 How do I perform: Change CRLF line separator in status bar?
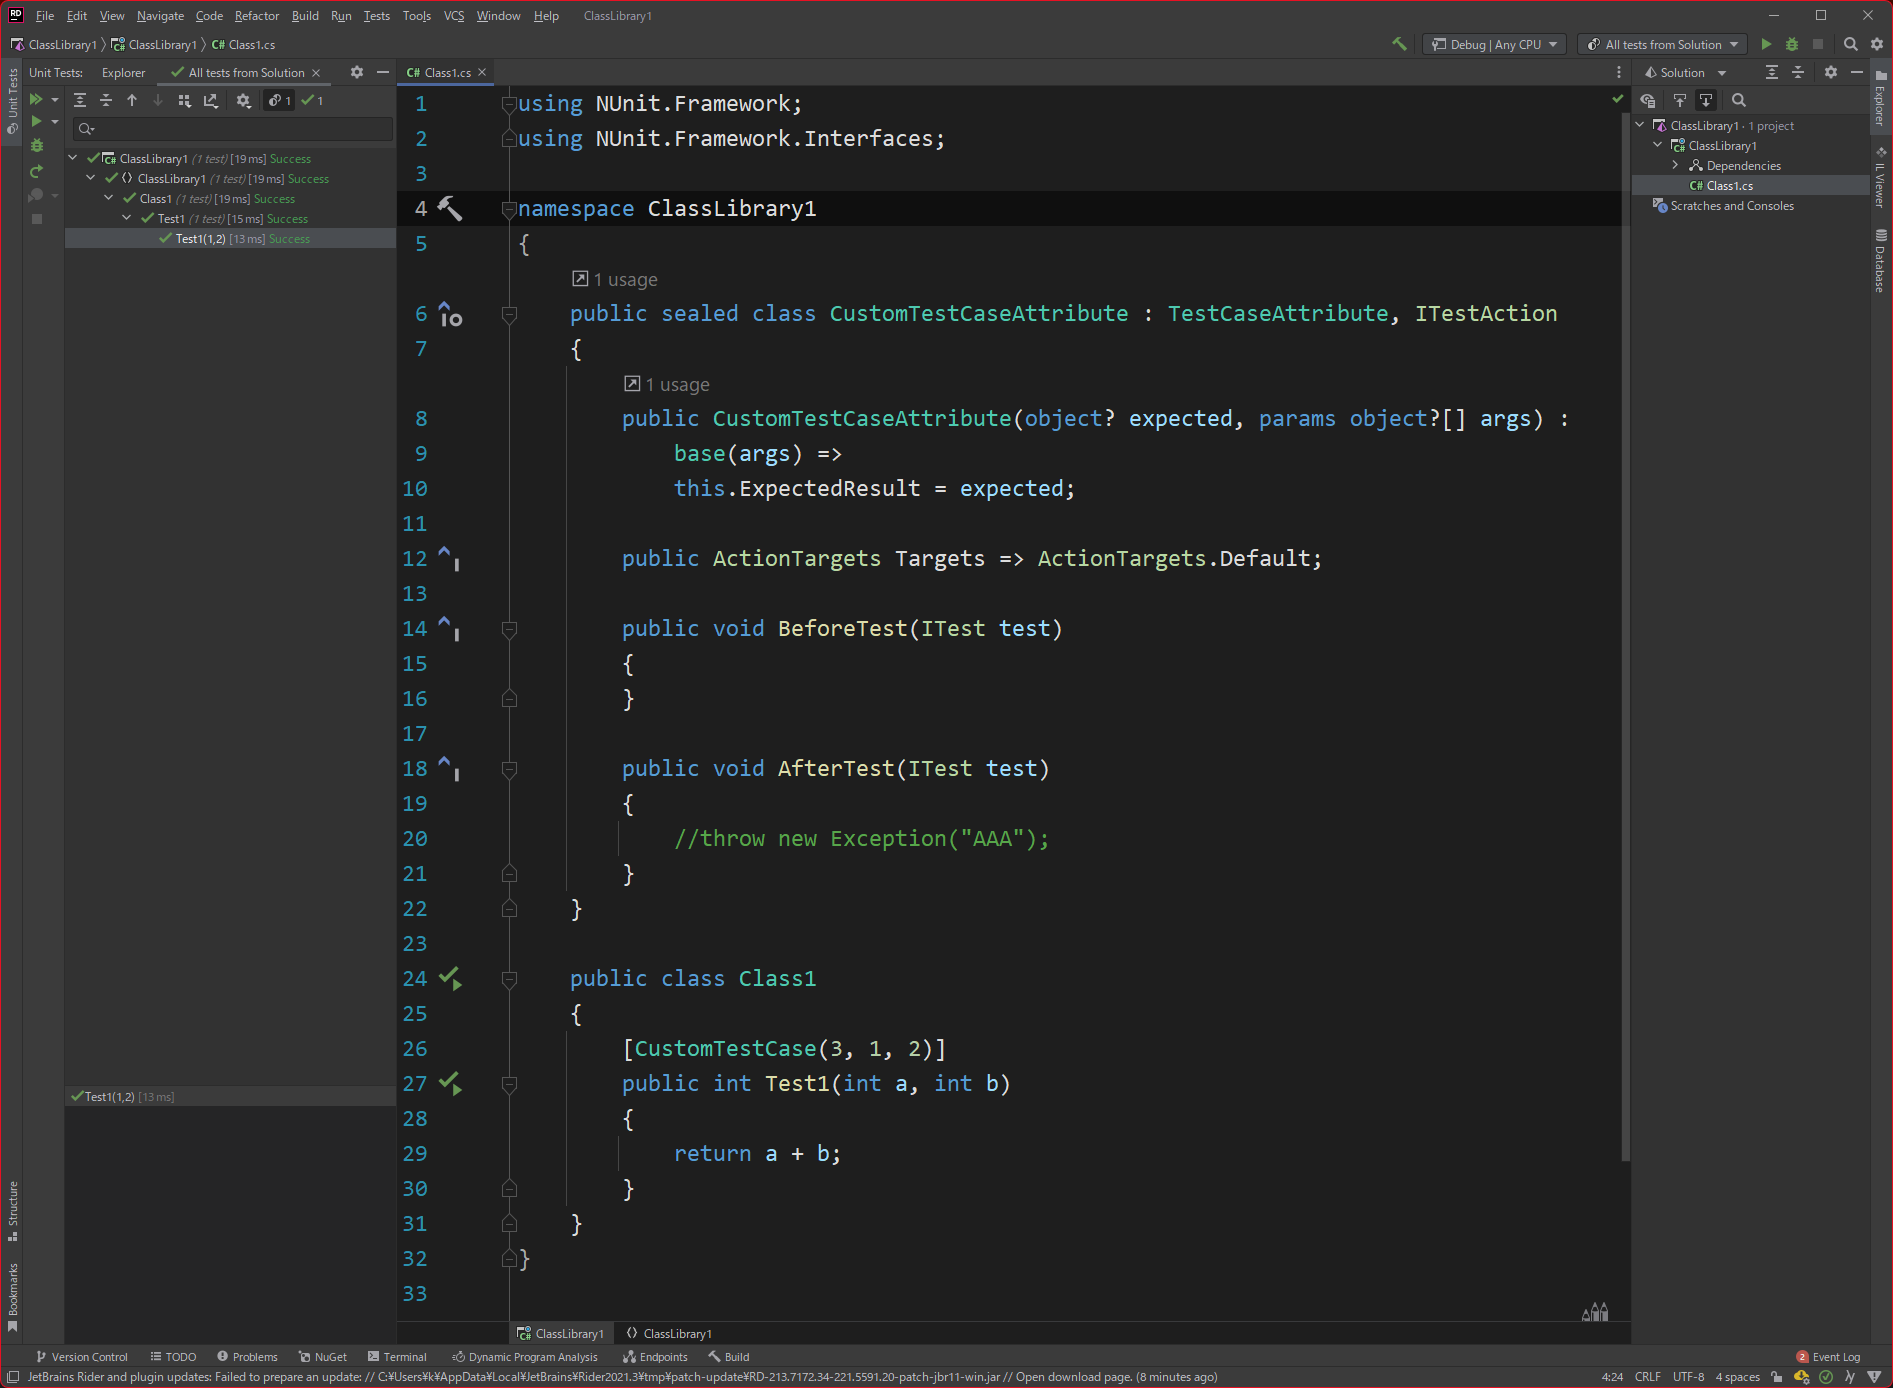click(x=1648, y=1377)
